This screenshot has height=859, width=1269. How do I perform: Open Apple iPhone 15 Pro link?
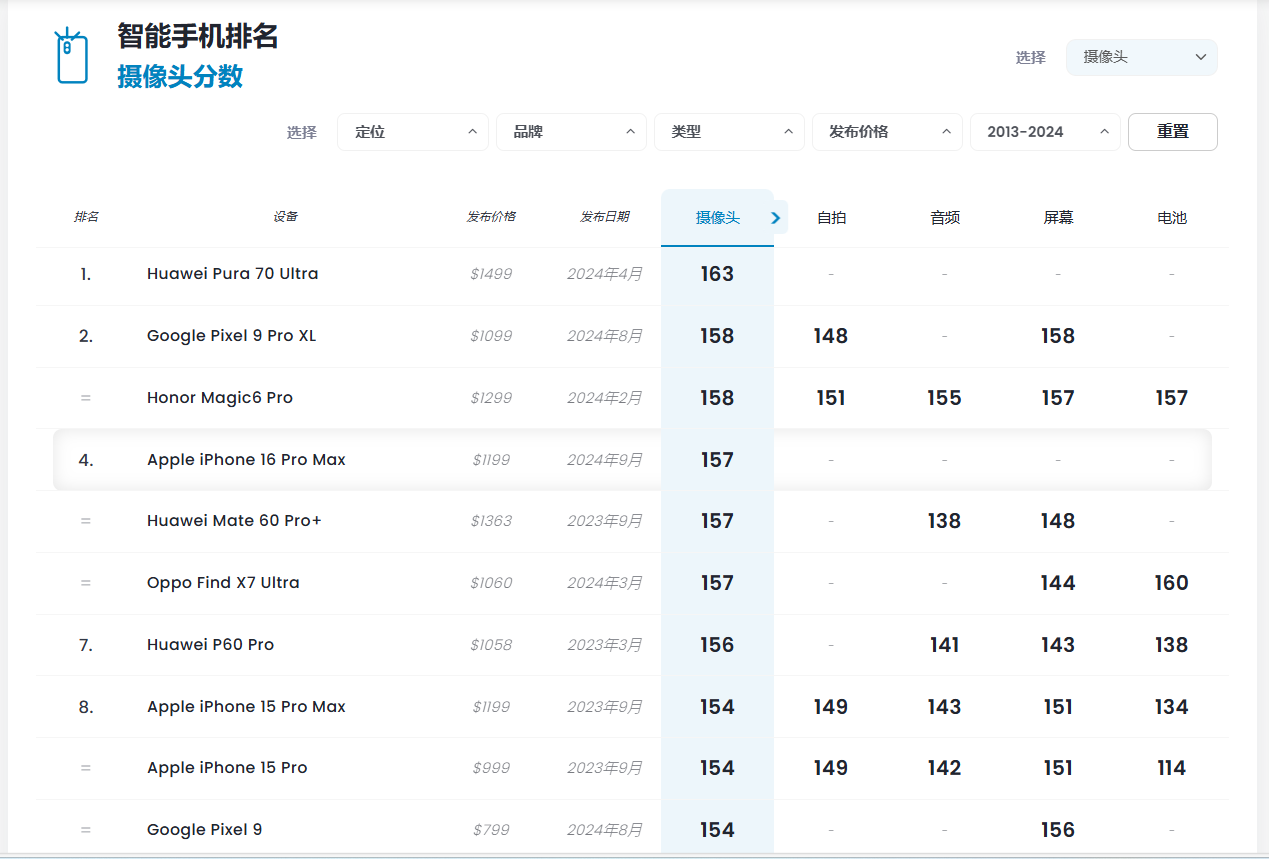(x=227, y=768)
